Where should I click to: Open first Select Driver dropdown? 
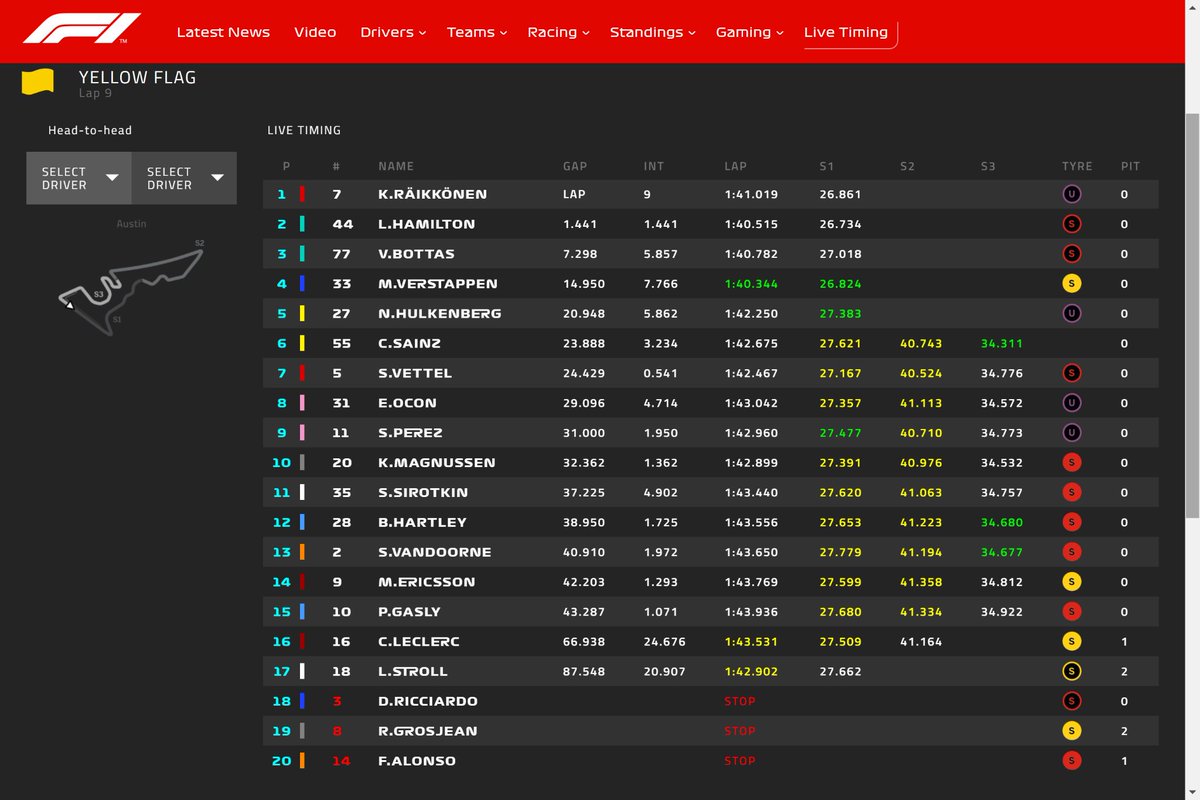[79, 178]
